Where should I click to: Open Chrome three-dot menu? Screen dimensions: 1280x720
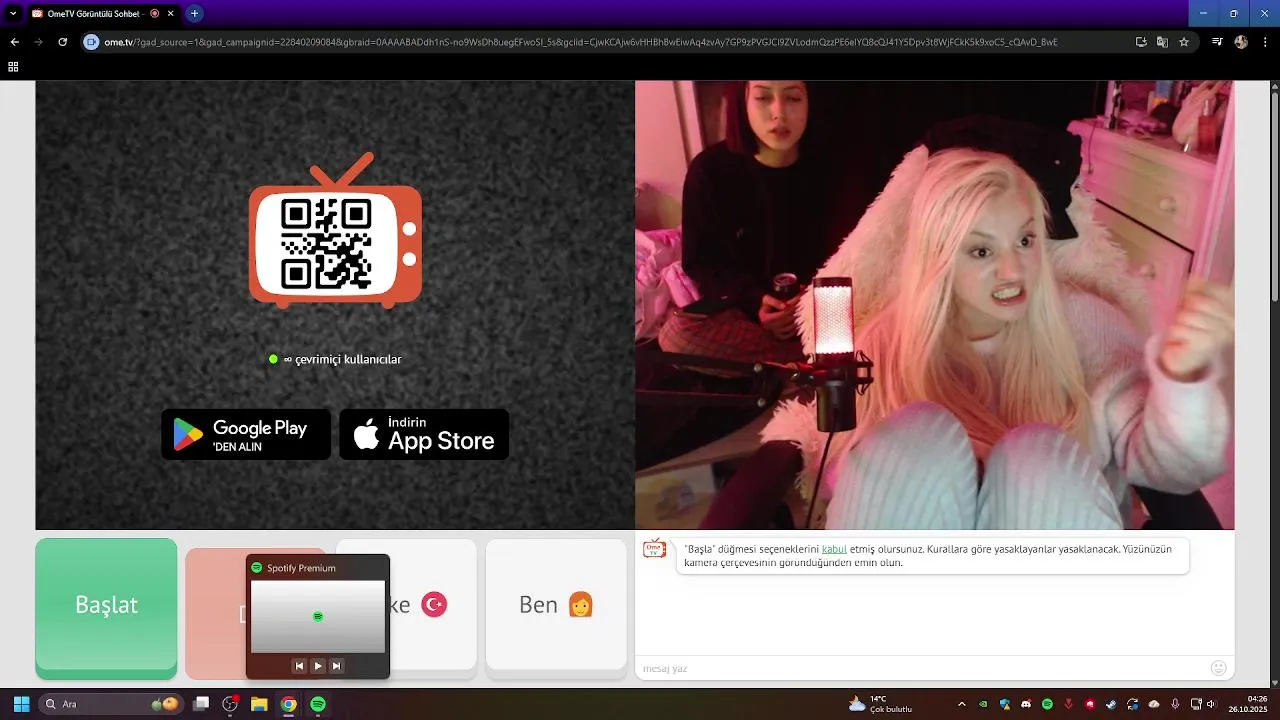pos(1265,42)
